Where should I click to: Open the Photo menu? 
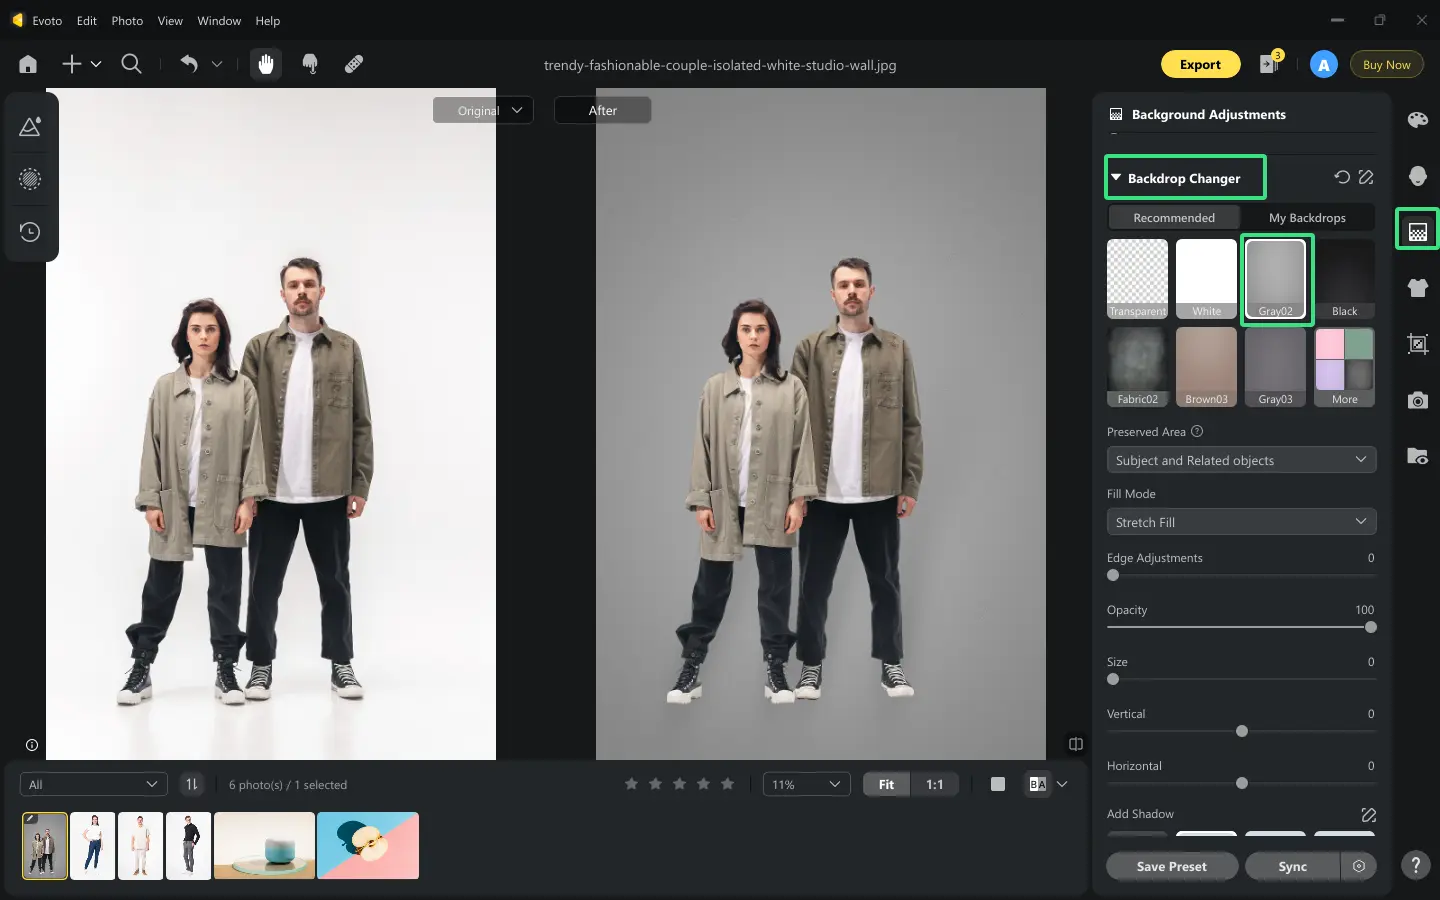(127, 20)
